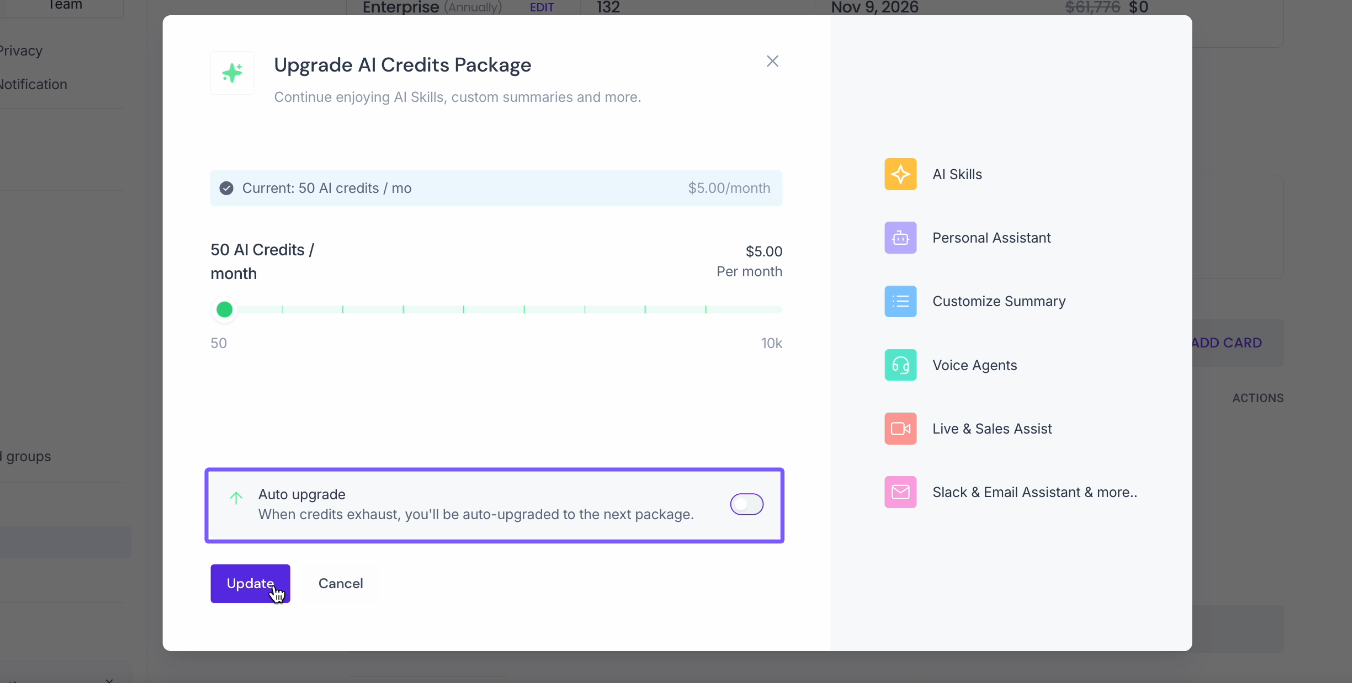Click the EDIT link beside Enterprise plan
Viewport: 1352px width, 683px height.
click(x=541, y=8)
